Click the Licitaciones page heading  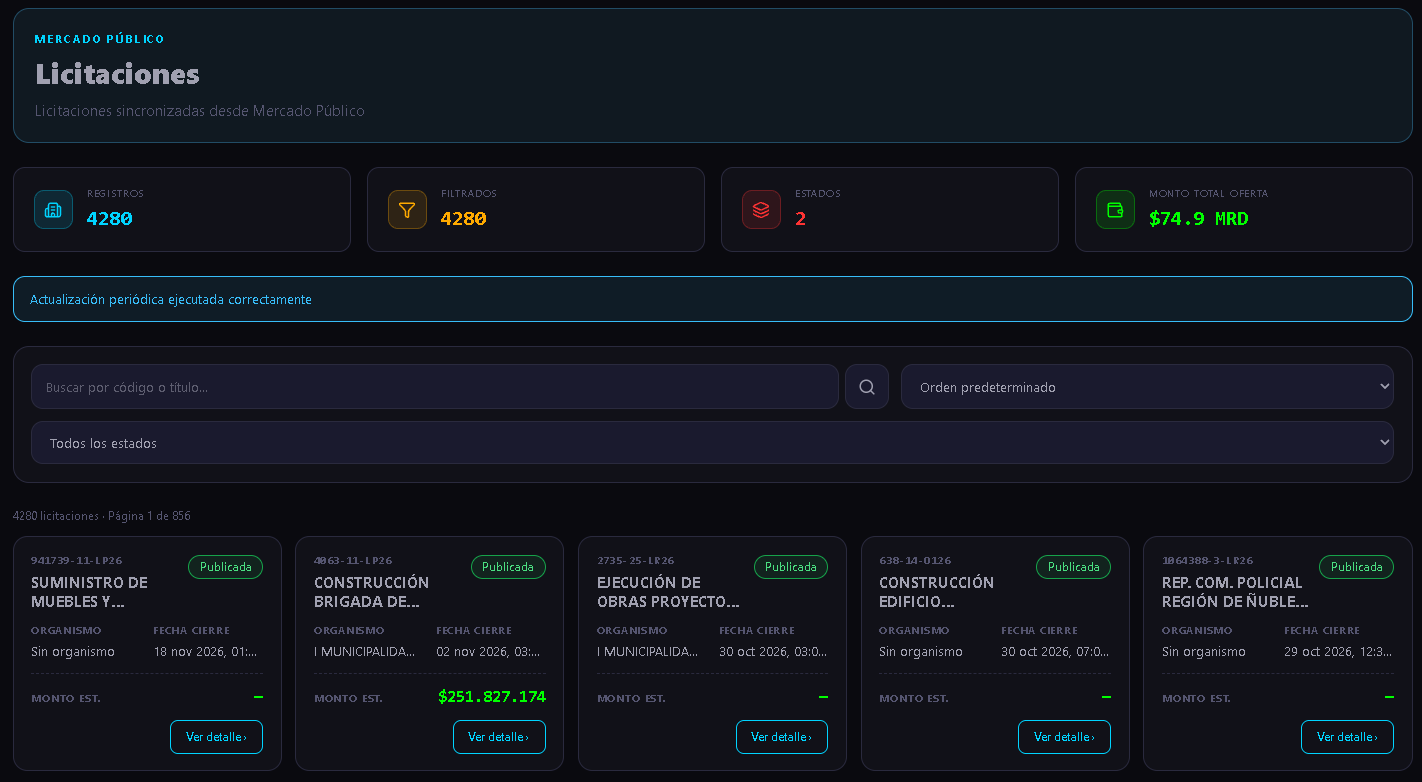[x=117, y=74]
